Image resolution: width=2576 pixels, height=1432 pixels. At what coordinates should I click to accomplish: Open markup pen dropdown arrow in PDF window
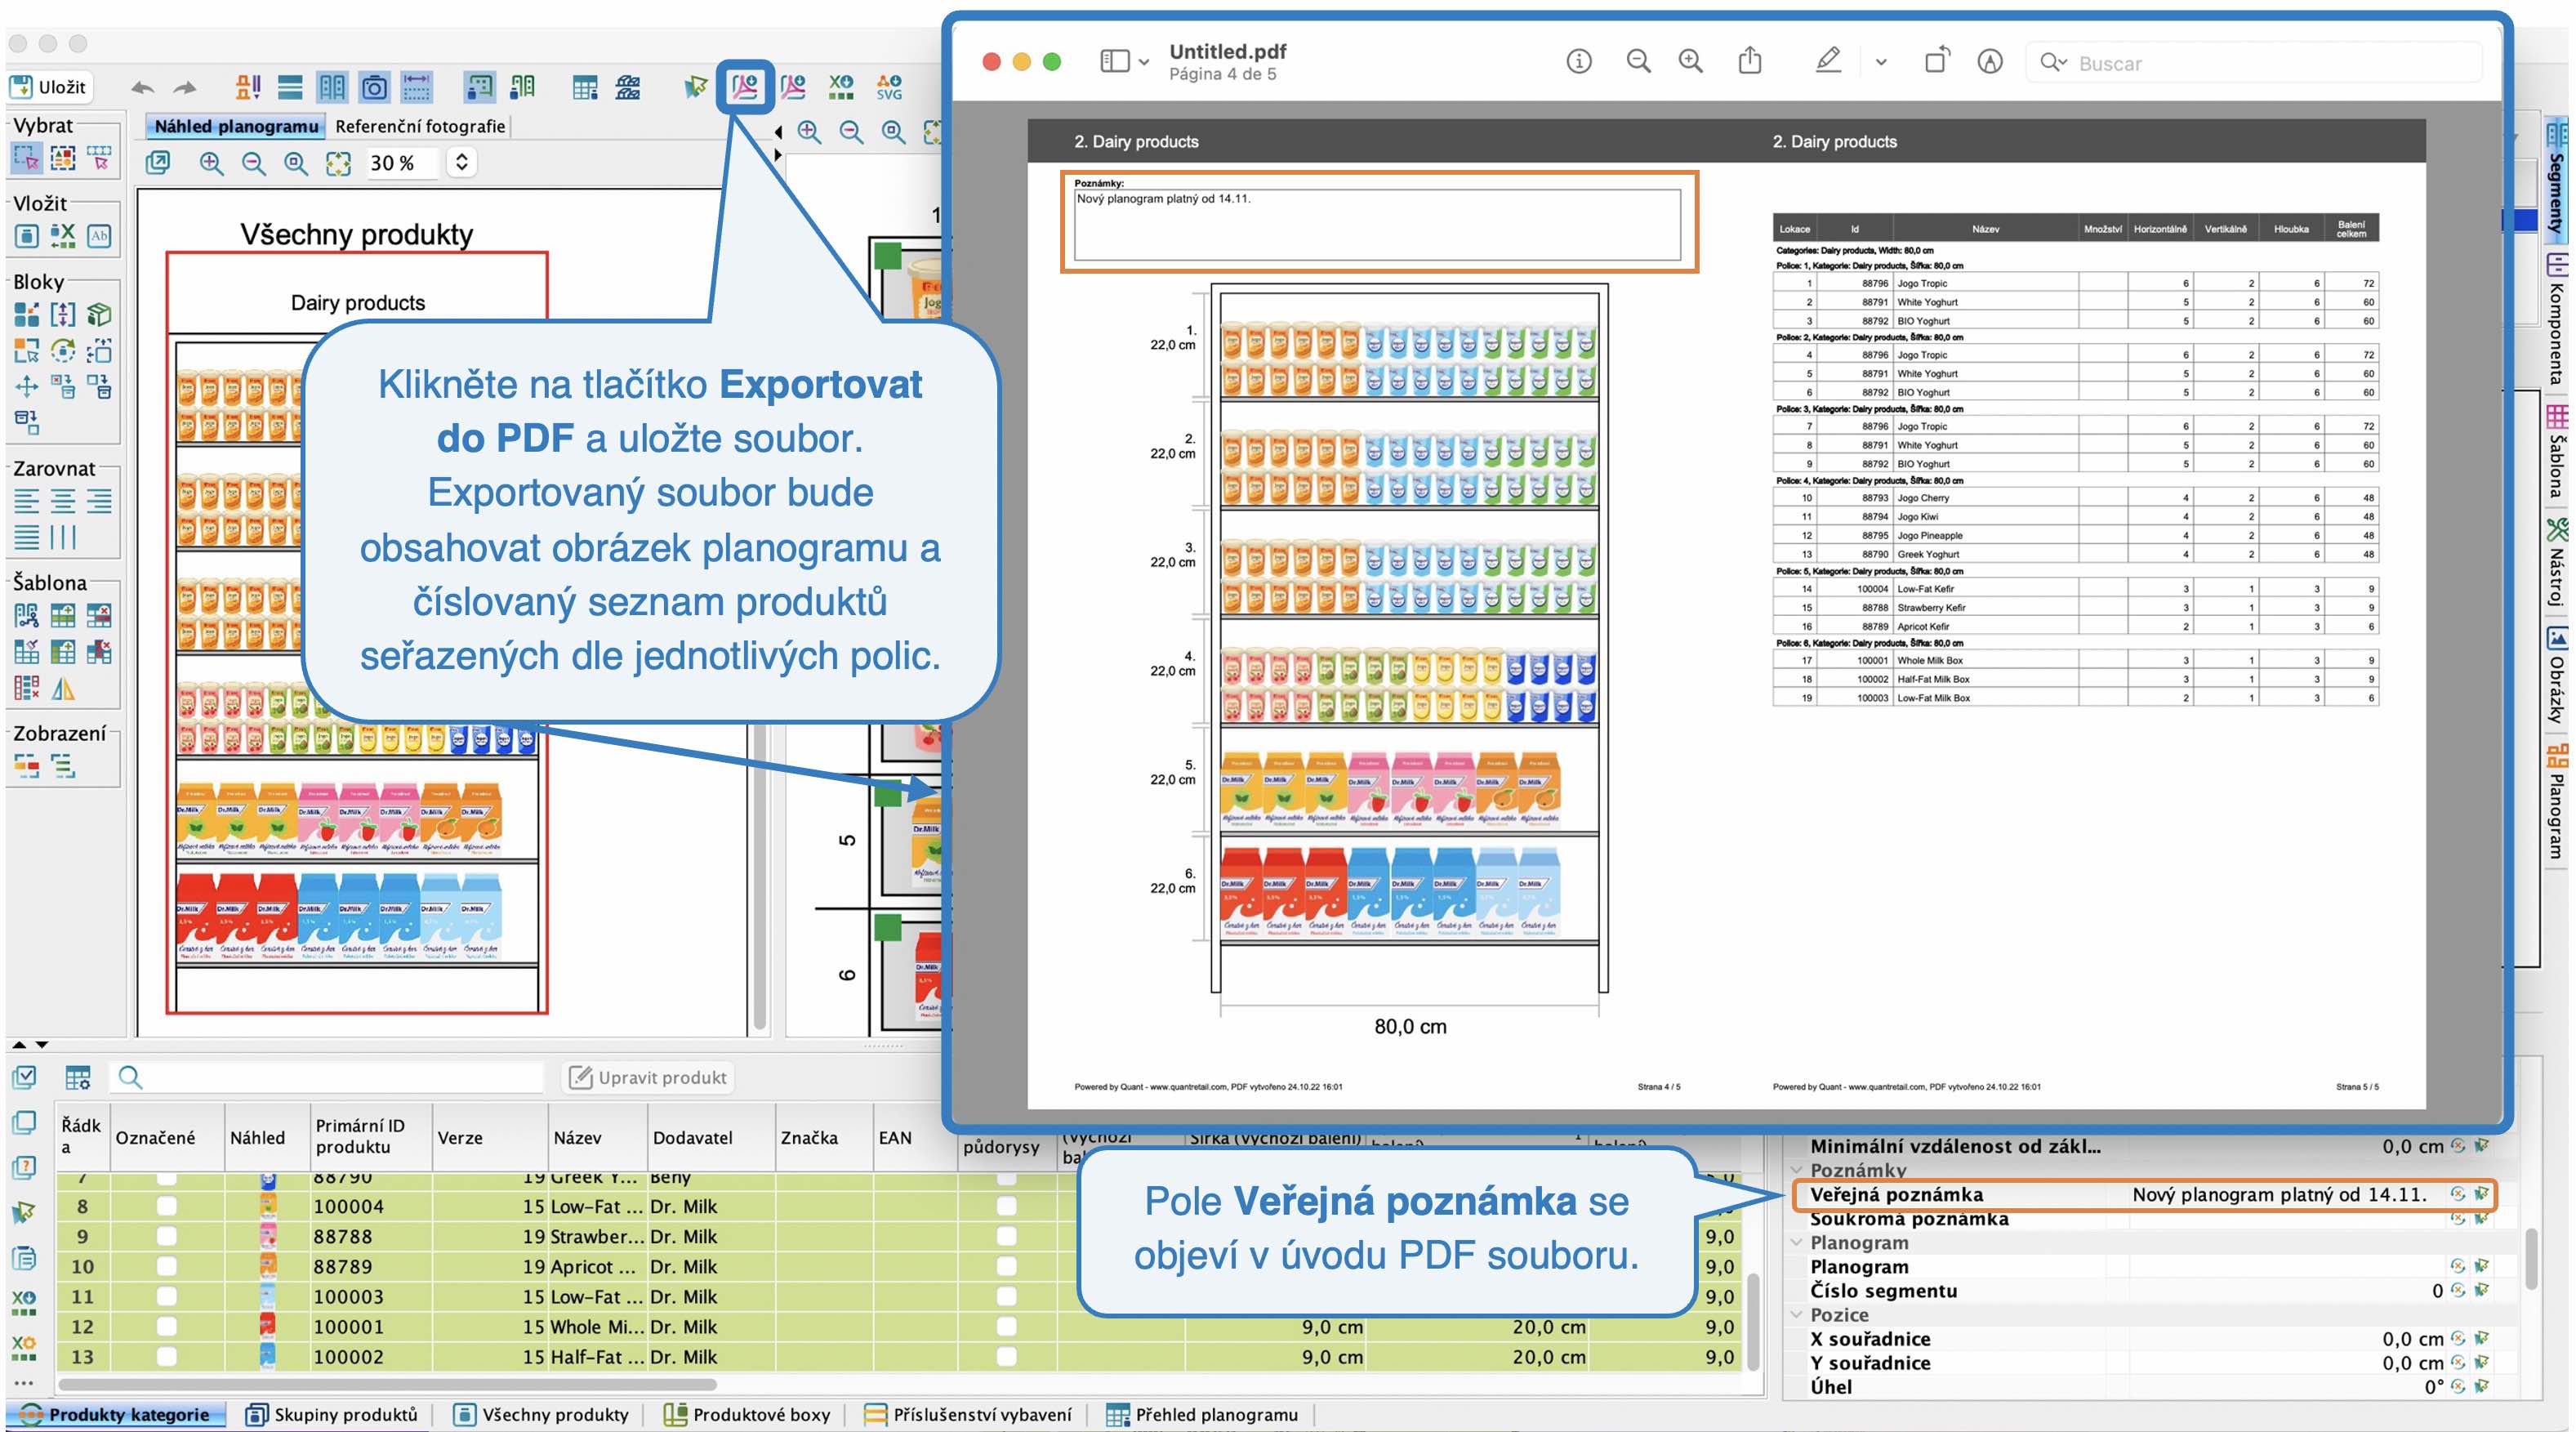tap(1881, 62)
